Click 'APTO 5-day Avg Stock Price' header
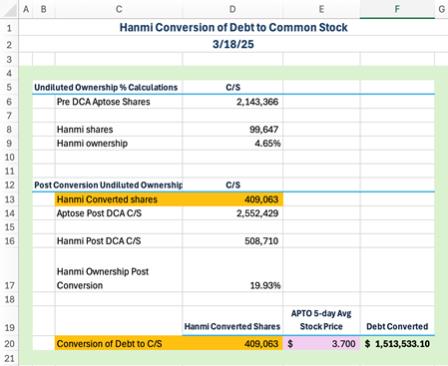 click(321, 320)
